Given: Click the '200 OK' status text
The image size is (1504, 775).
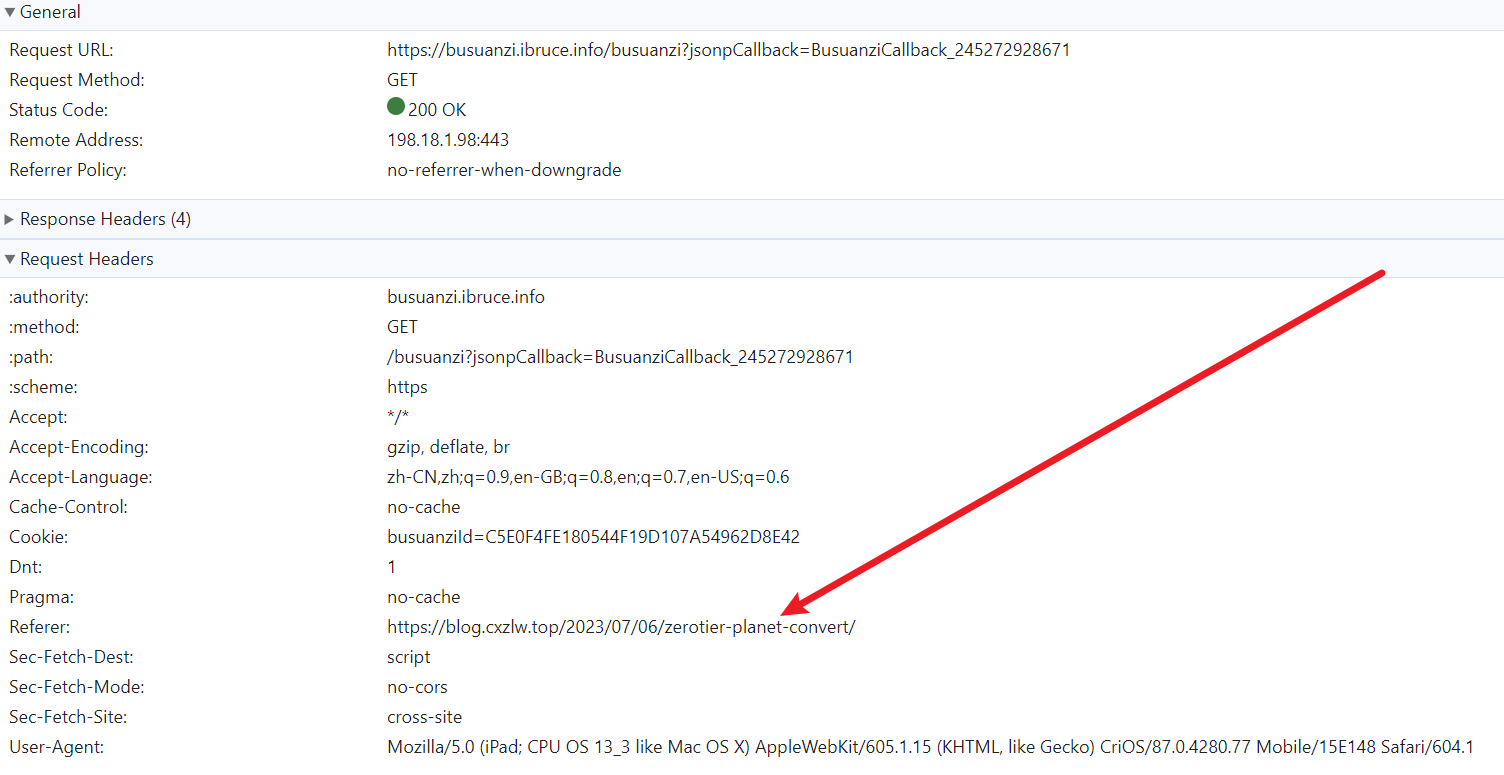Looking at the screenshot, I should point(437,110).
